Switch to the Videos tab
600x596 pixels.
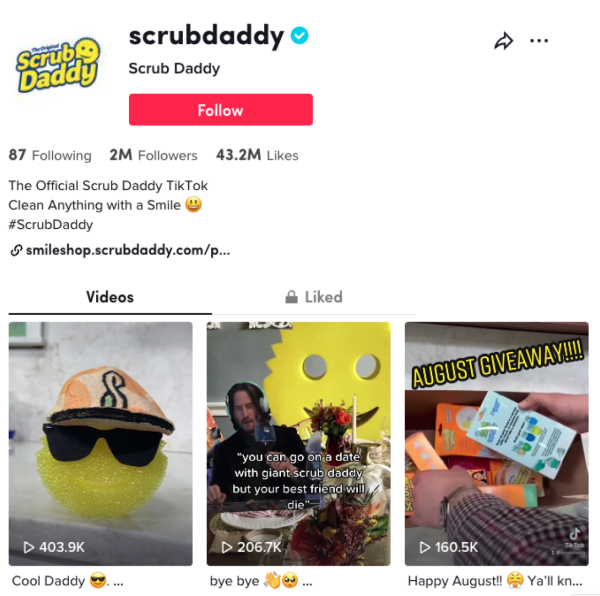click(x=110, y=297)
